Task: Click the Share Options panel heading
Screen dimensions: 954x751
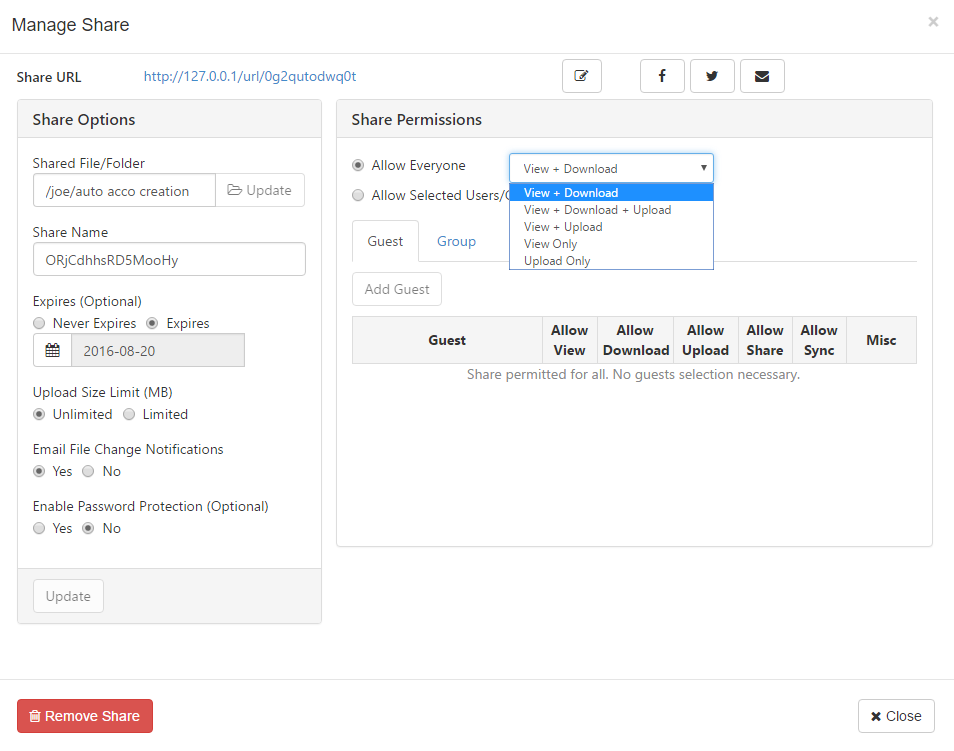Action: click(84, 120)
